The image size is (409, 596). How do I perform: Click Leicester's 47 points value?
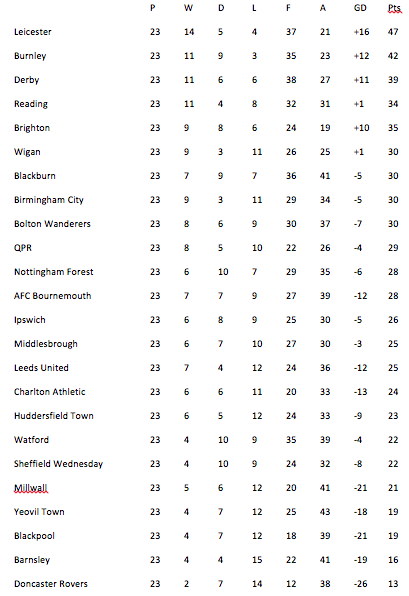tap(393, 32)
